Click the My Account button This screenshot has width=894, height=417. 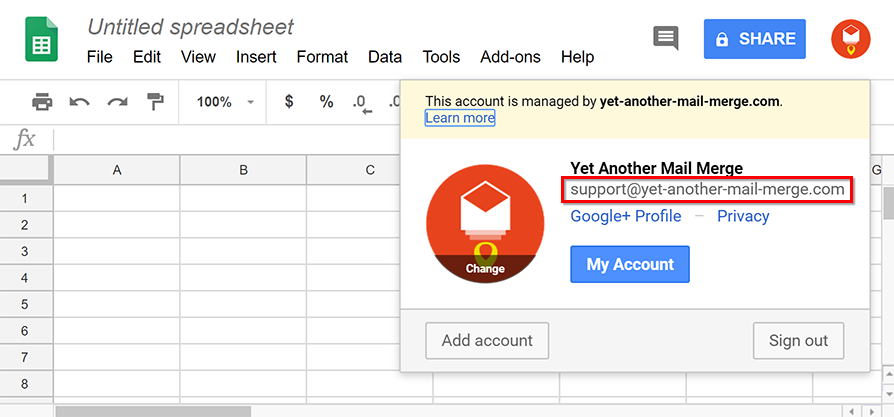pos(630,265)
